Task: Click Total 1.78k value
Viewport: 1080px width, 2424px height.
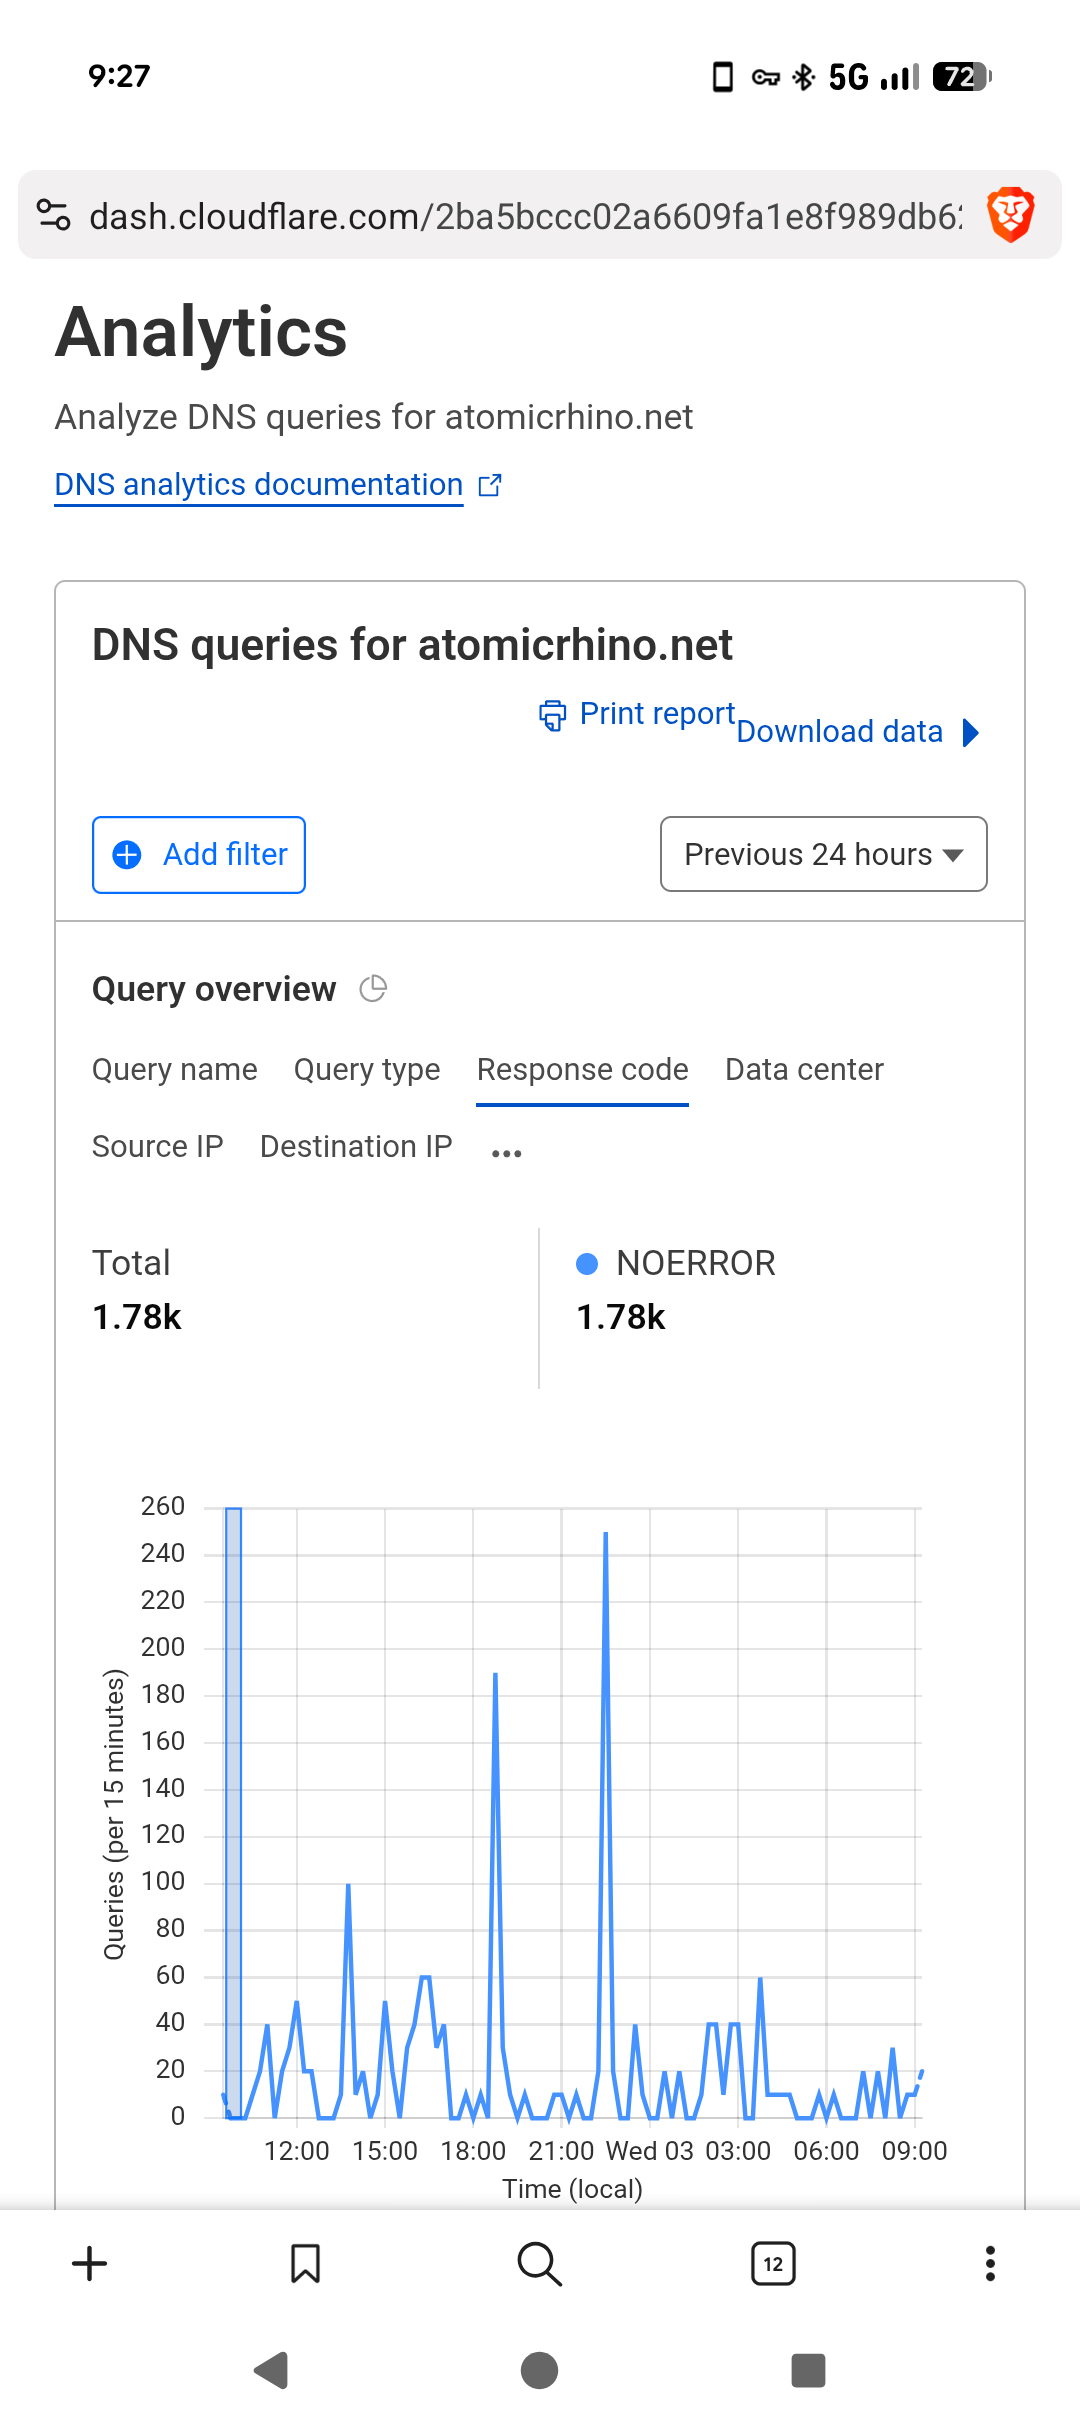Action: point(137,1318)
